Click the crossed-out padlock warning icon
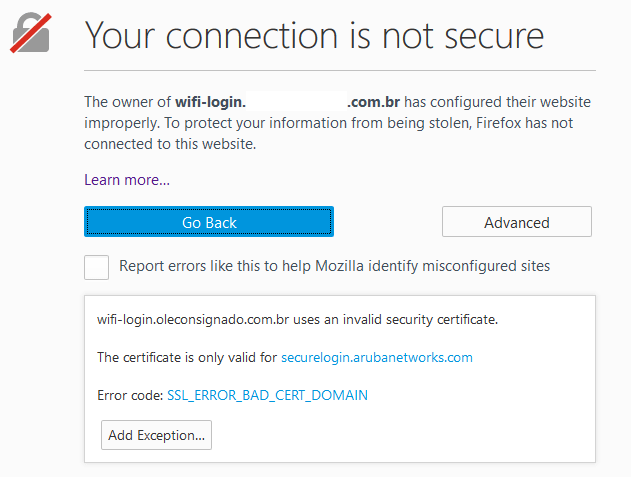The image size is (631, 477). [32, 32]
